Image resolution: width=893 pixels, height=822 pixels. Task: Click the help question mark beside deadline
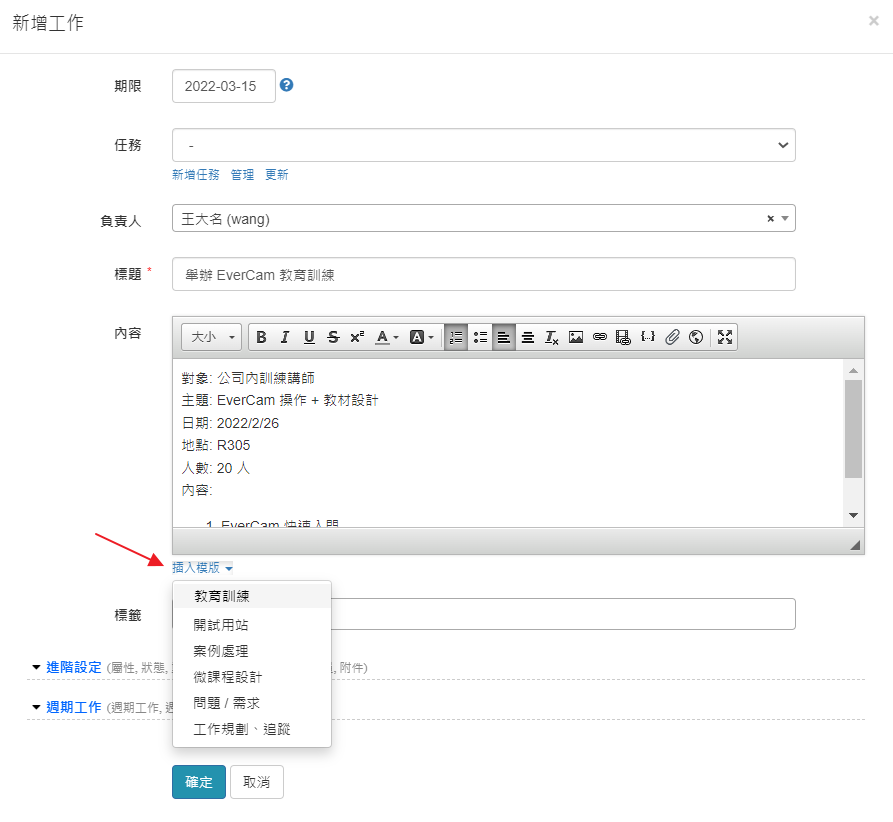click(x=286, y=85)
